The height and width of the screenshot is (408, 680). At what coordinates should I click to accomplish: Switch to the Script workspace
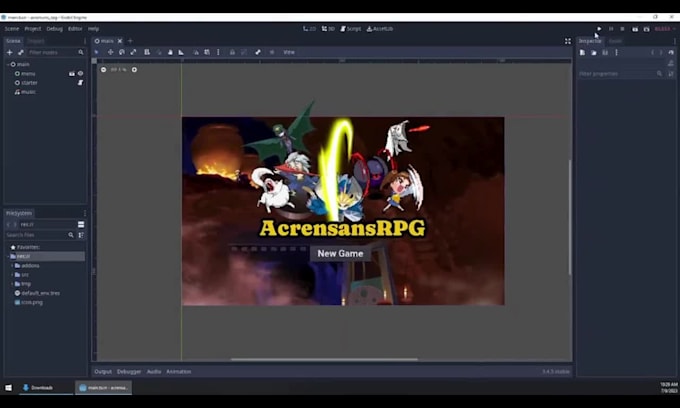click(350, 29)
